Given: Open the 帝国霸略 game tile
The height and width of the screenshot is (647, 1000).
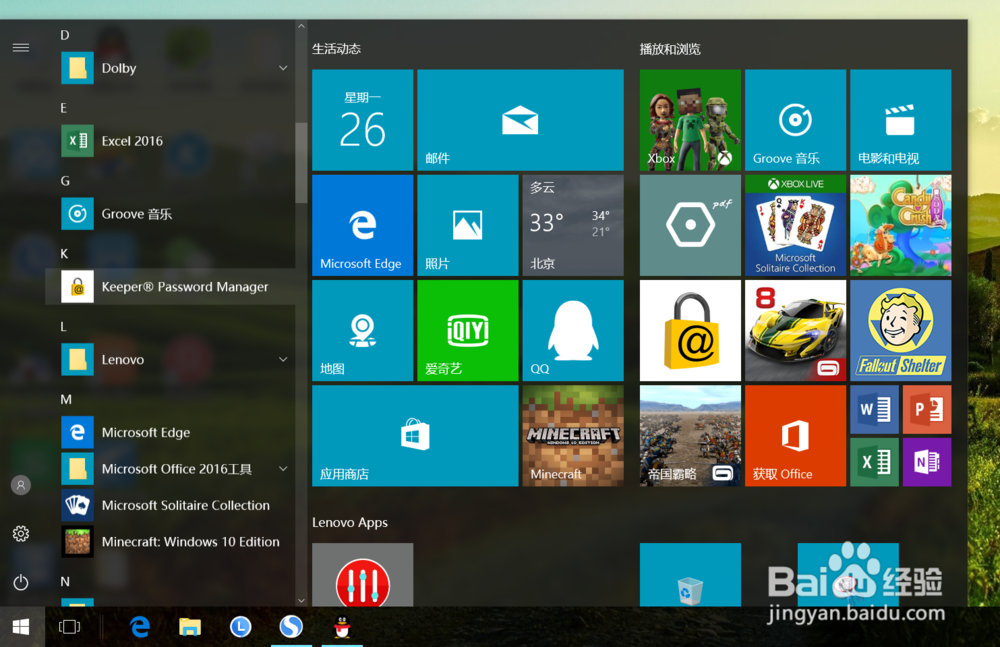Looking at the screenshot, I should pos(690,436).
